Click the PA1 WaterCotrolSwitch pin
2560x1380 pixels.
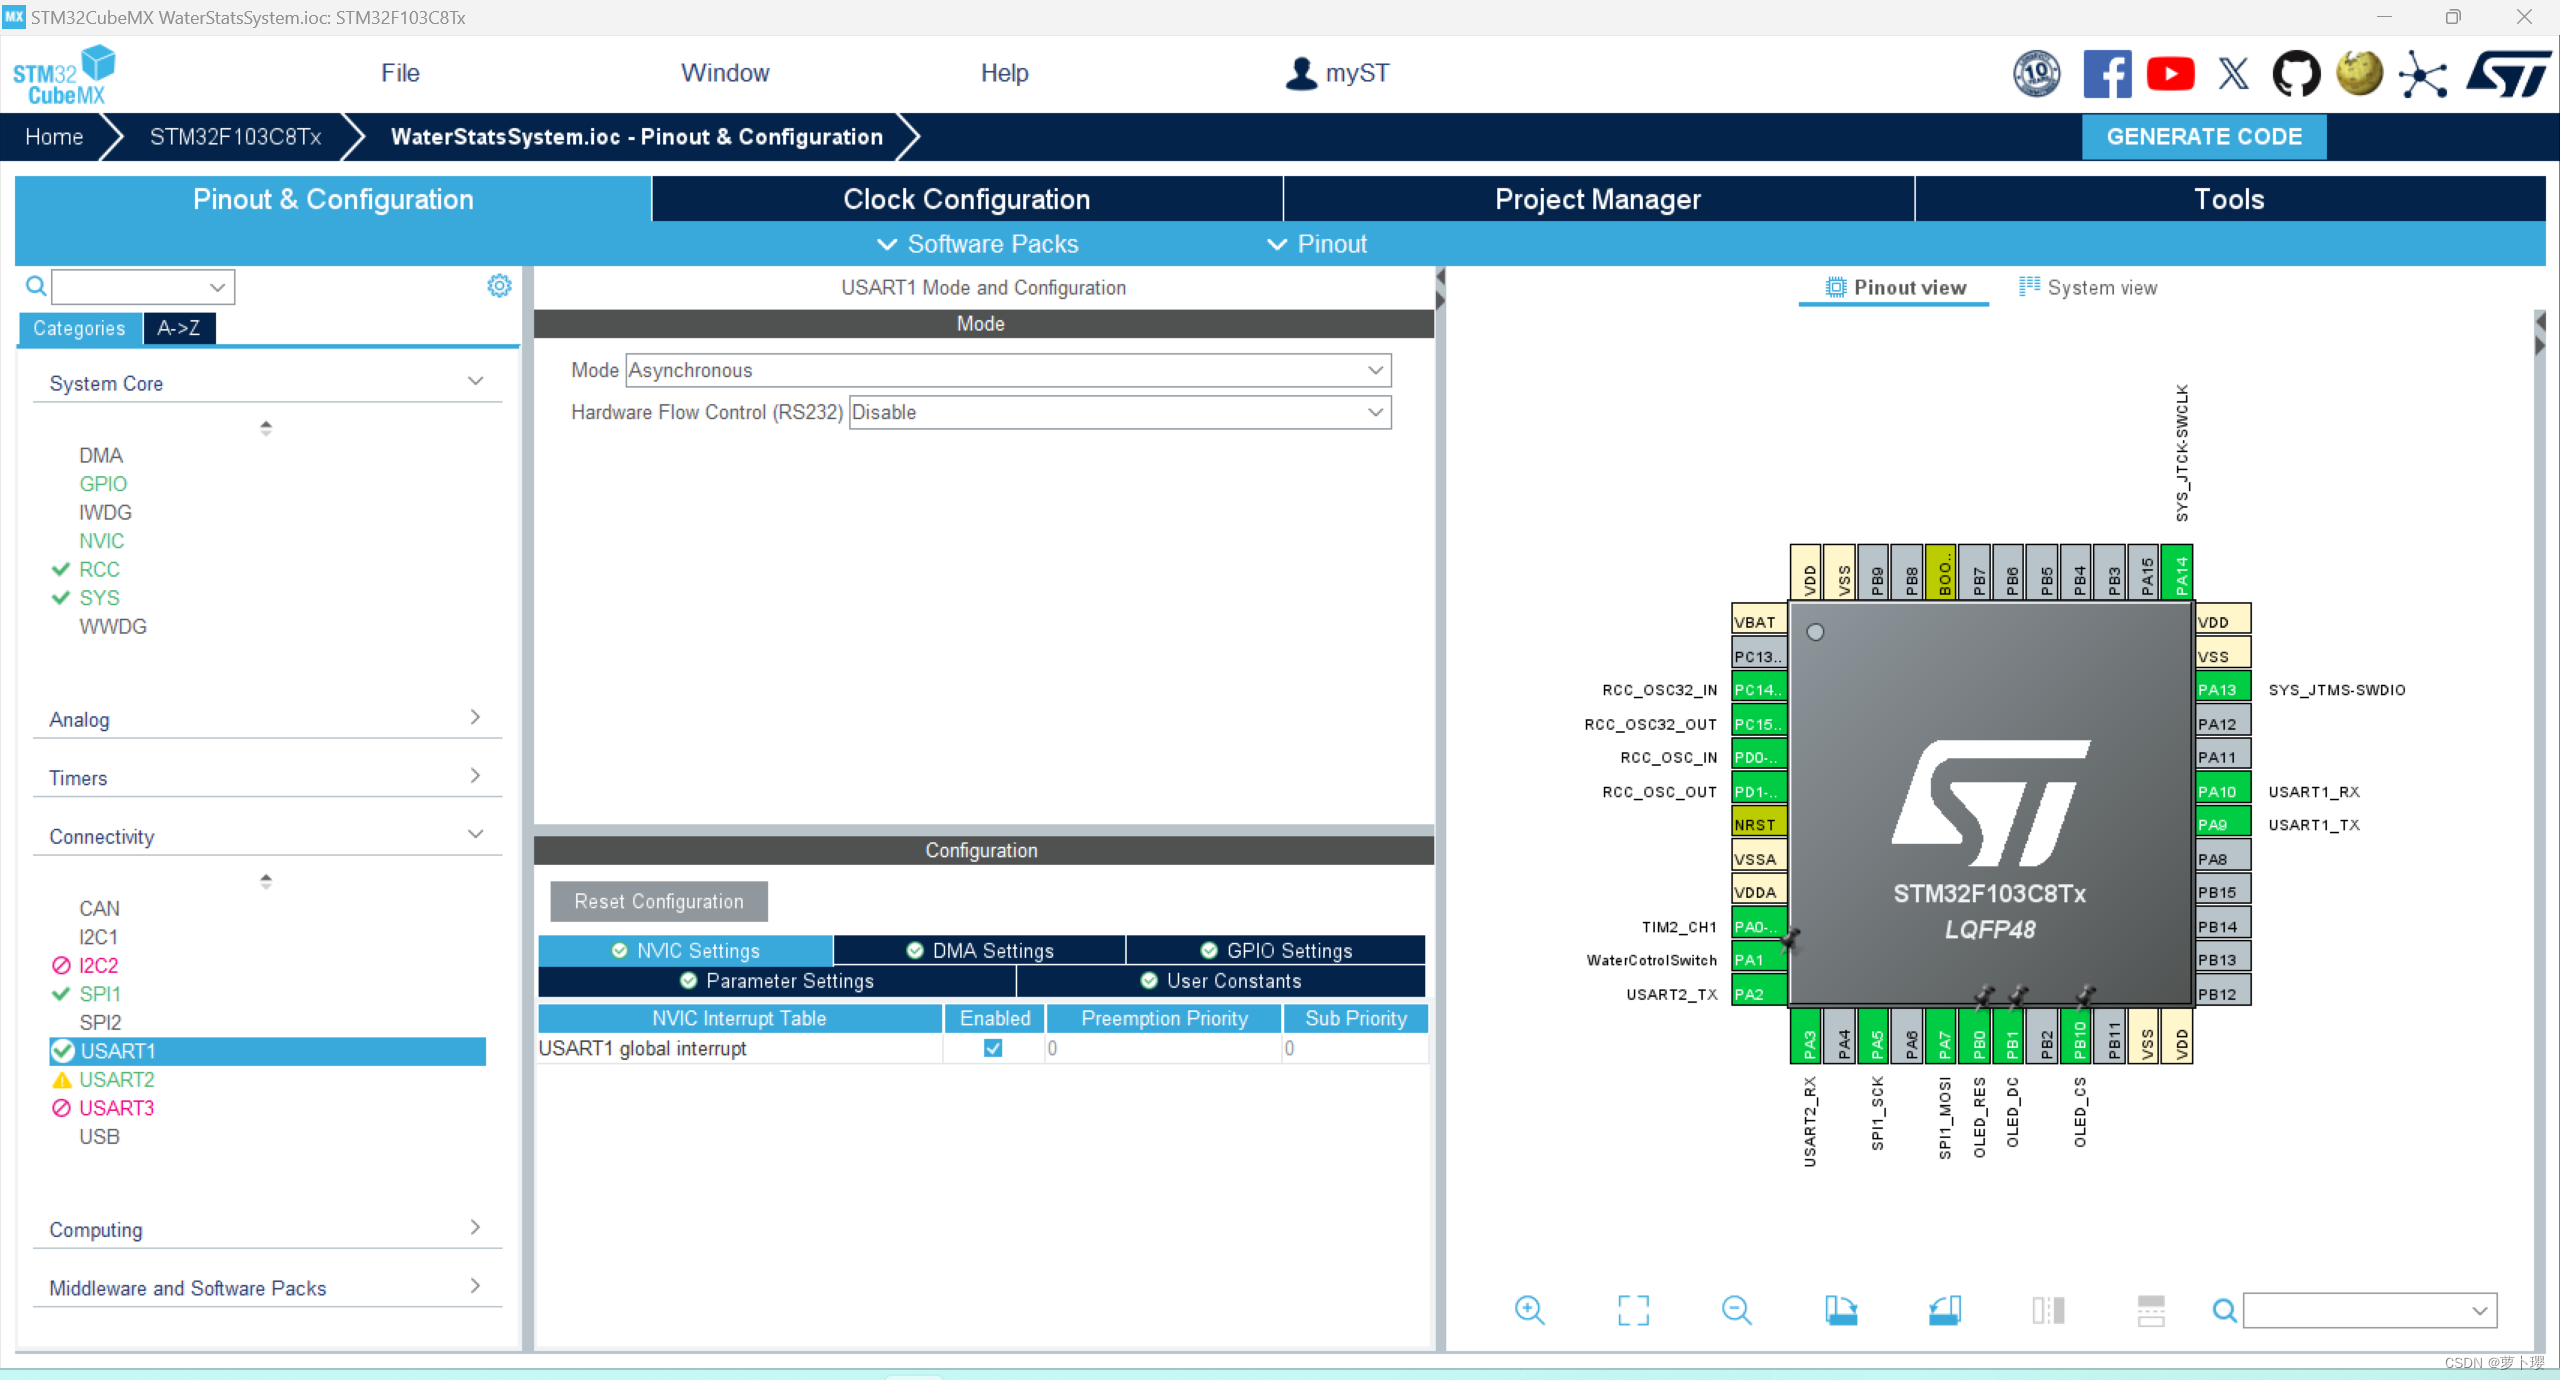pyautogui.click(x=1759, y=959)
